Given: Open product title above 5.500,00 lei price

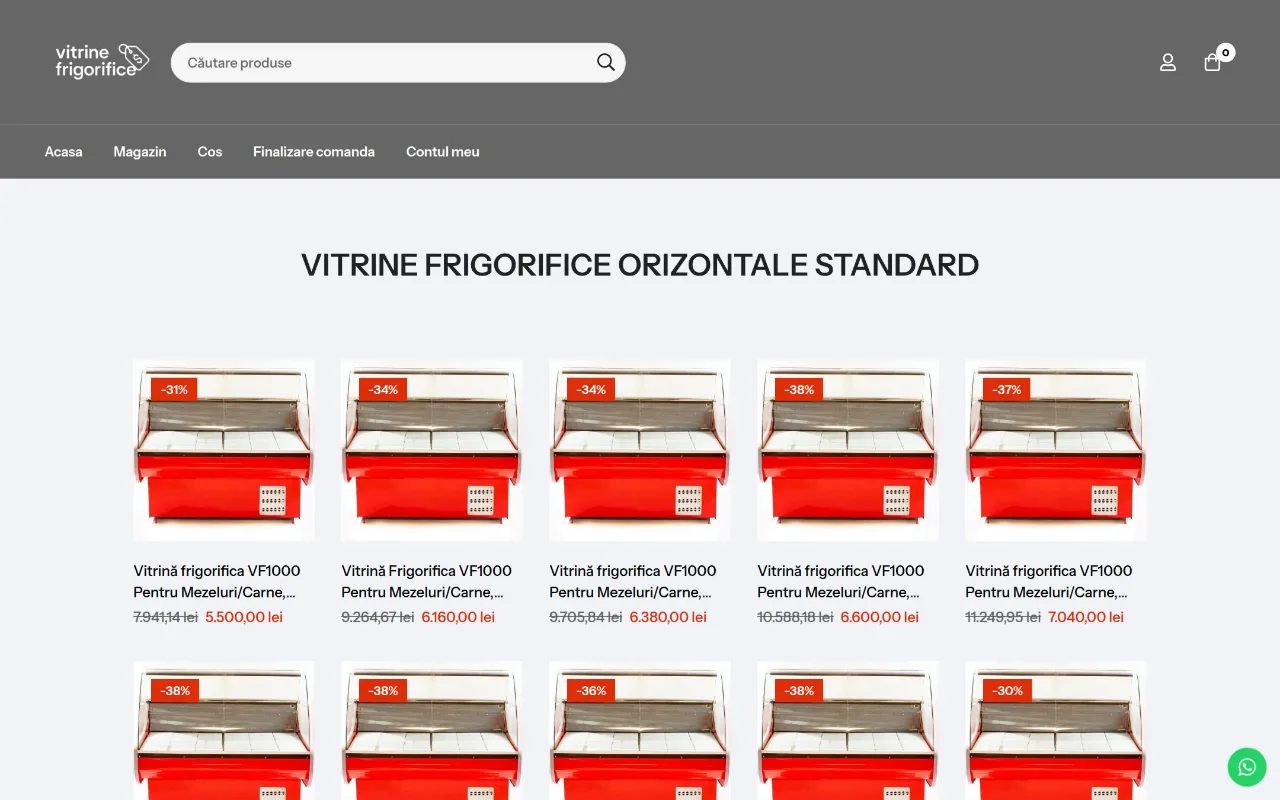Looking at the screenshot, I should click(x=217, y=581).
